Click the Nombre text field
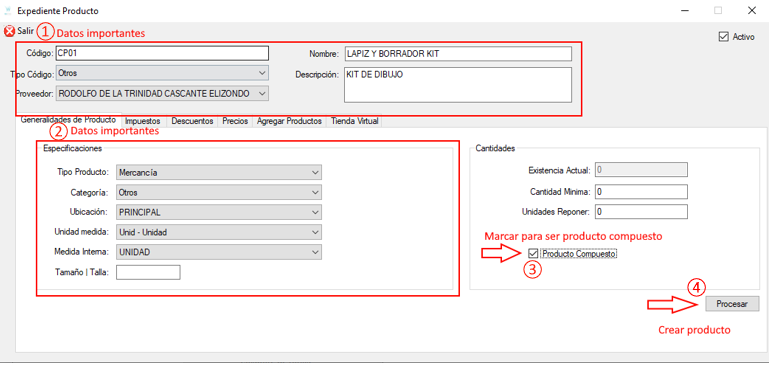775x367 pixels. pyautogui.click(x=458, y=54)
